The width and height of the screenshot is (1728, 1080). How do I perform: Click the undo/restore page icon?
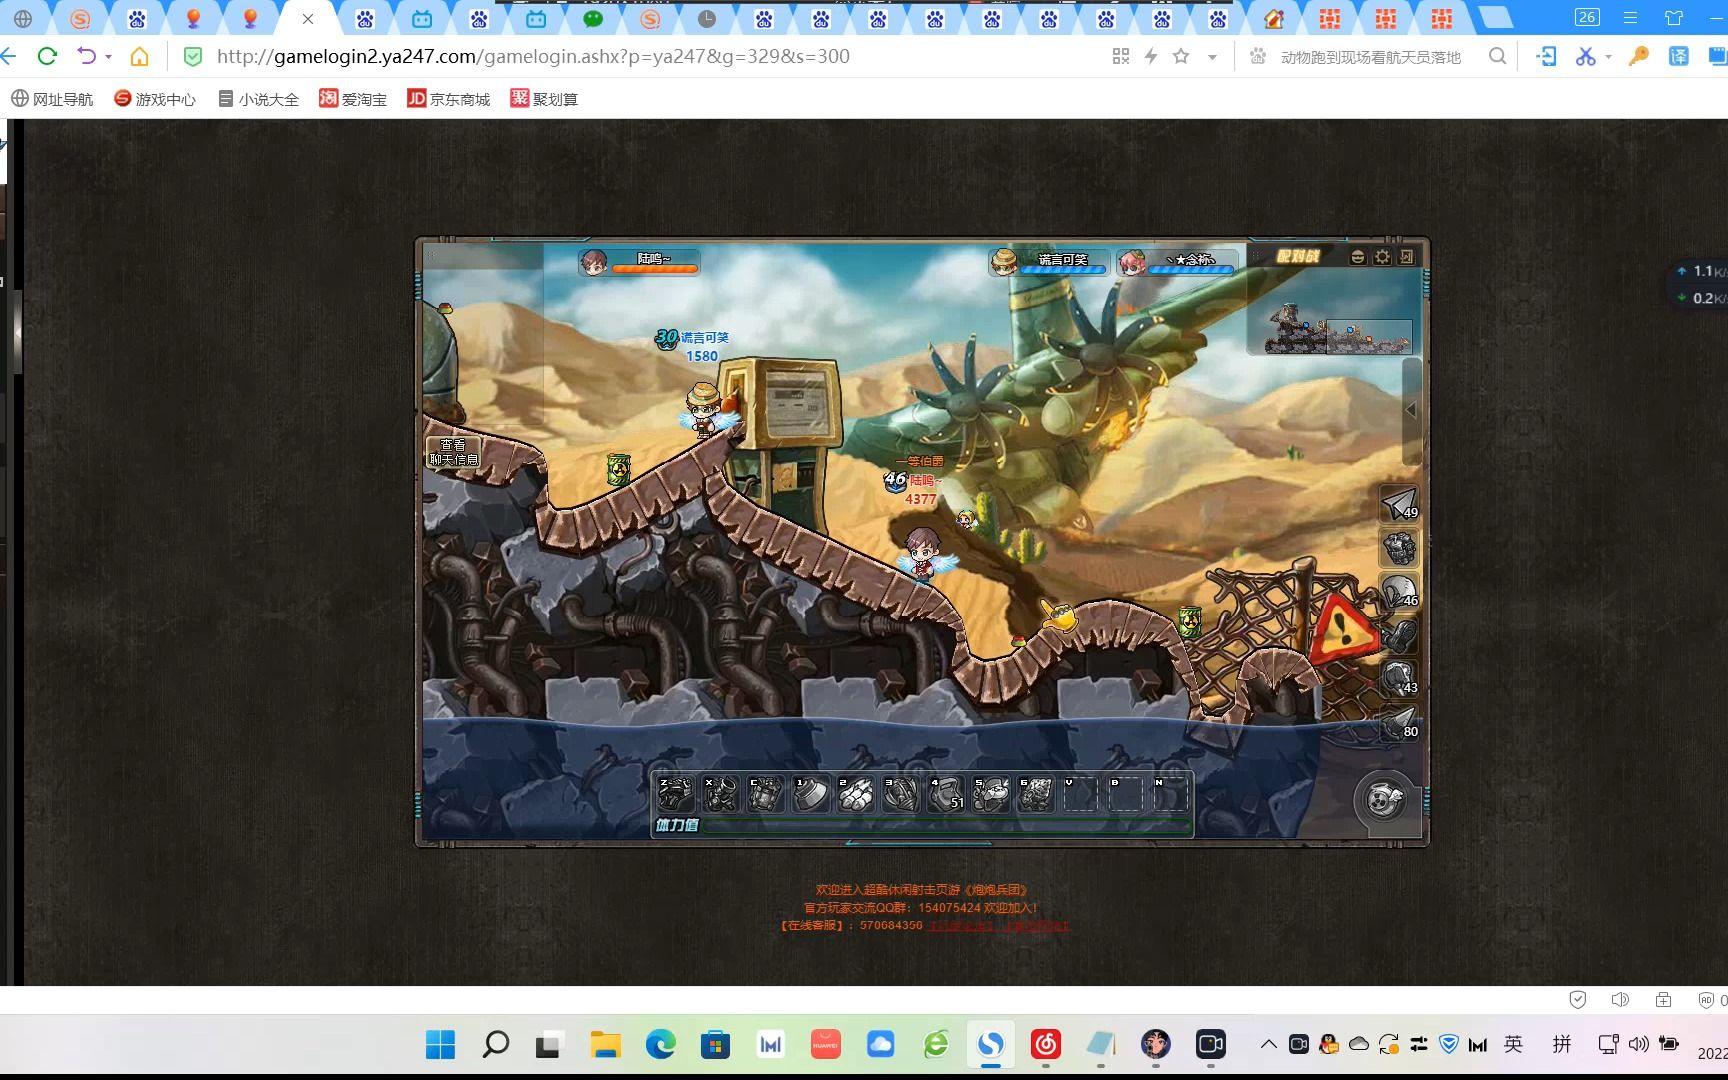pyautogui.click(x=87, y=56)
